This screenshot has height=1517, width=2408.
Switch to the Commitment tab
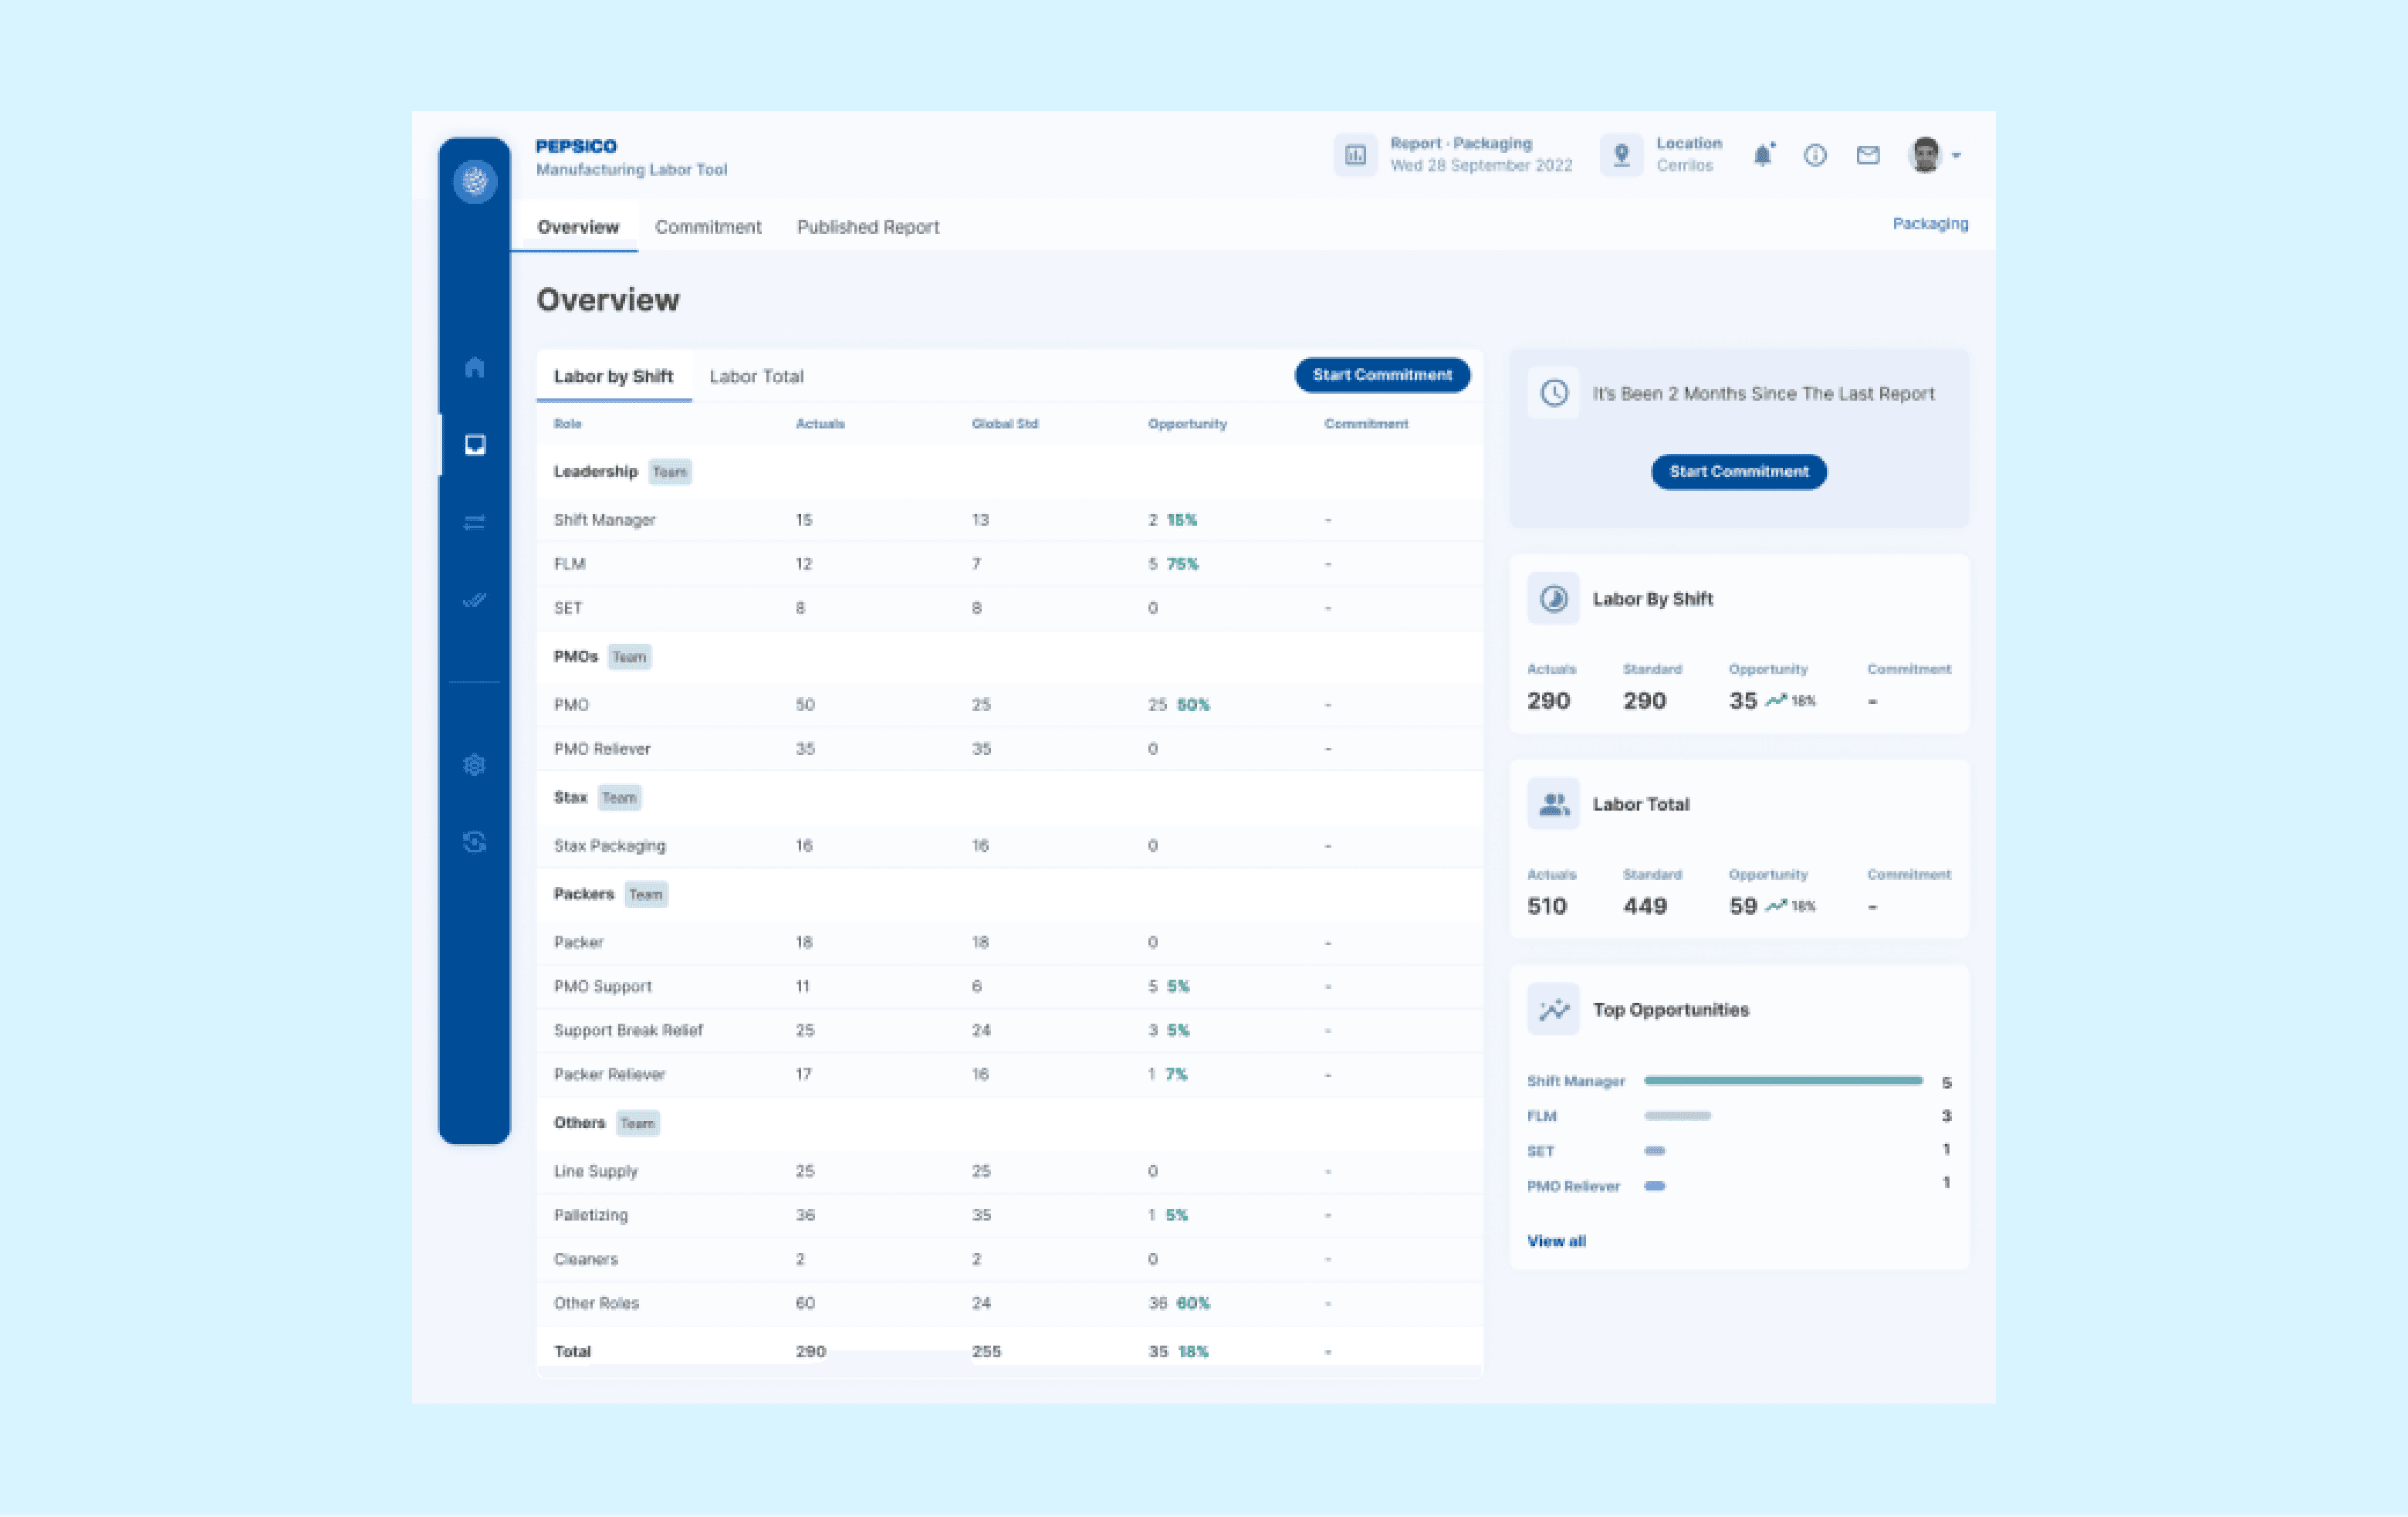click(x=708, y=227)
